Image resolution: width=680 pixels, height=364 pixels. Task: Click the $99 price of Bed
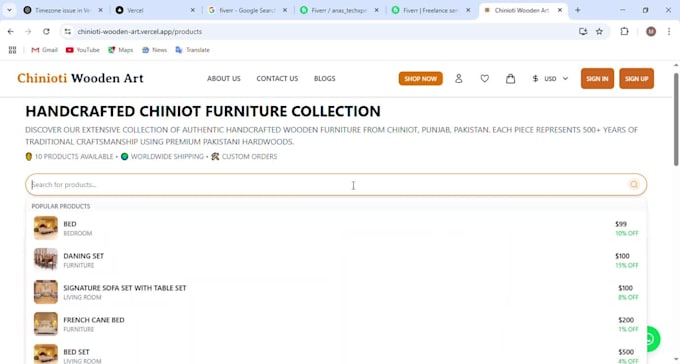[621, 224]
